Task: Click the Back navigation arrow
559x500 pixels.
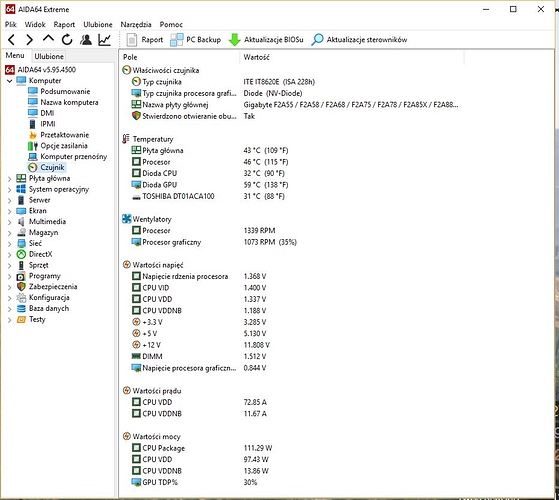Action: pos(11,40)
